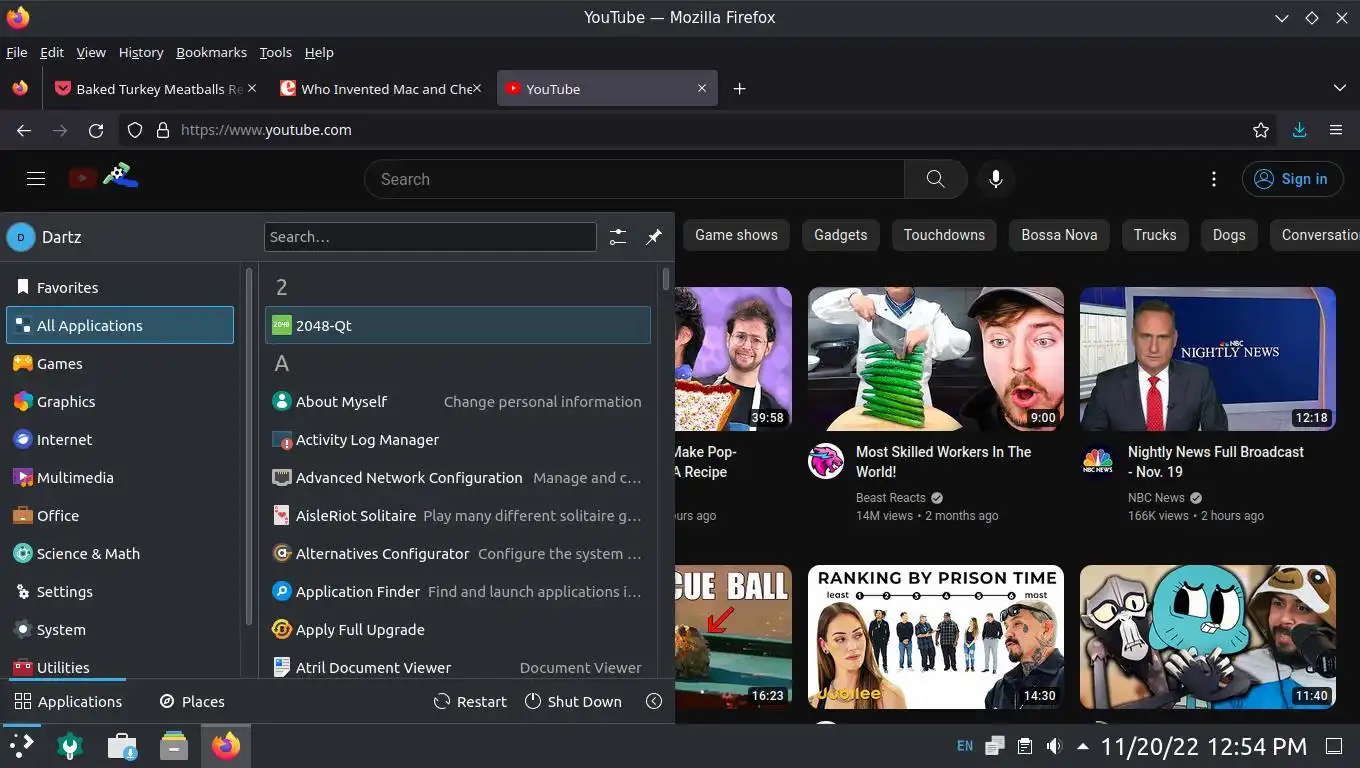Open YouTube hamburger guide menu
Image resolution: width=1360 pixels, height=768 pixels.
36,179
